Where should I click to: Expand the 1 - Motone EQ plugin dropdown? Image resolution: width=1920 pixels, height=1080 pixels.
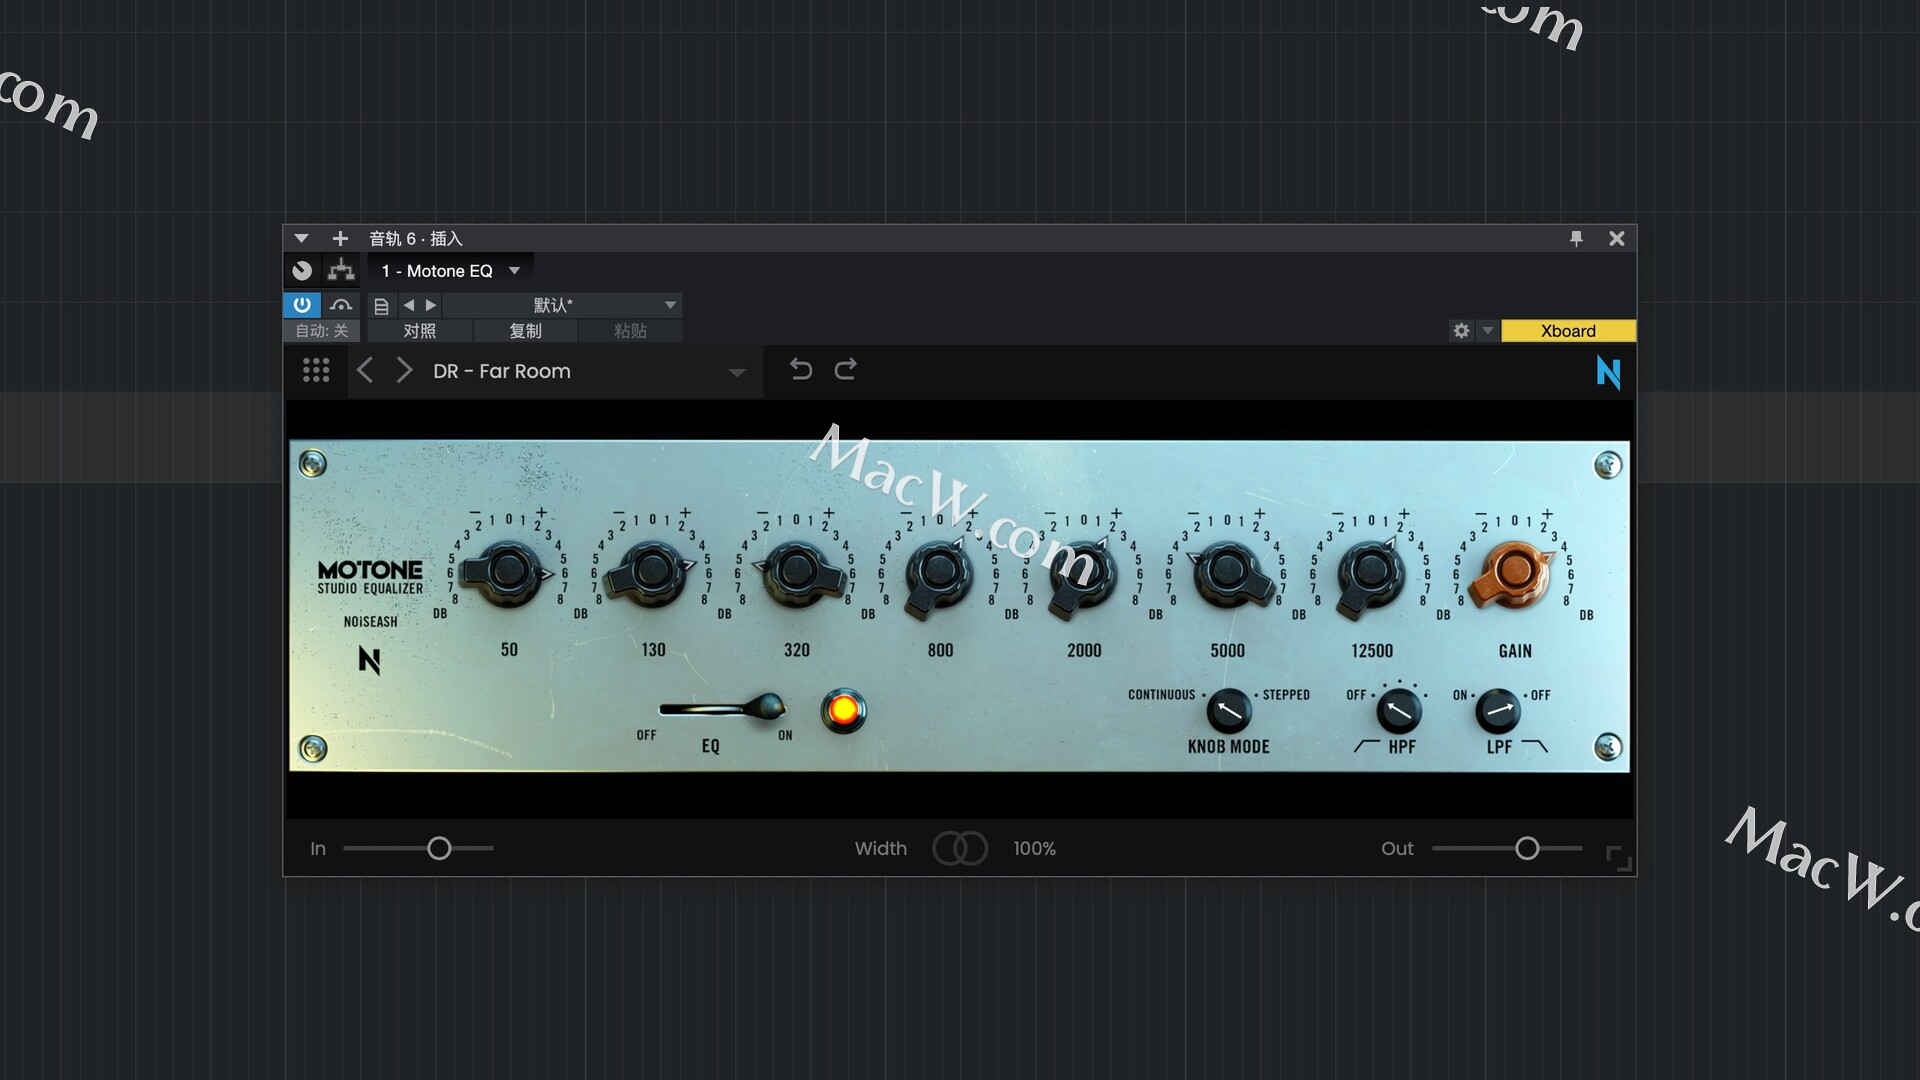[514, 271]
